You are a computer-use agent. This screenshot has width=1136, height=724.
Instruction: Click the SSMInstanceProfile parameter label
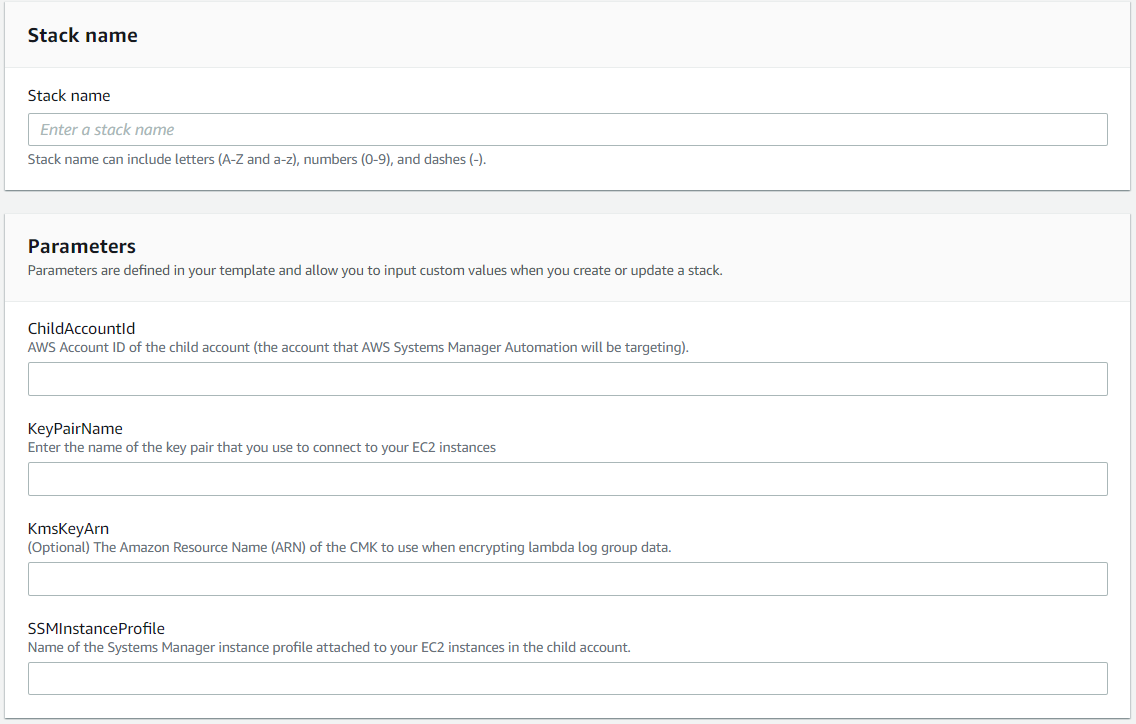(x=96, y=628)
